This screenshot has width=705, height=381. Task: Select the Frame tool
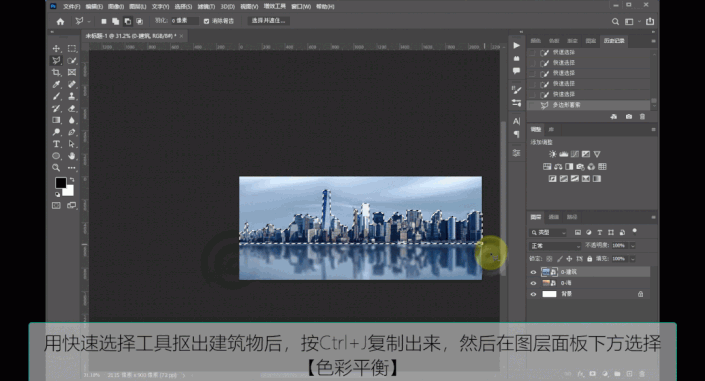tap(71, 72)
